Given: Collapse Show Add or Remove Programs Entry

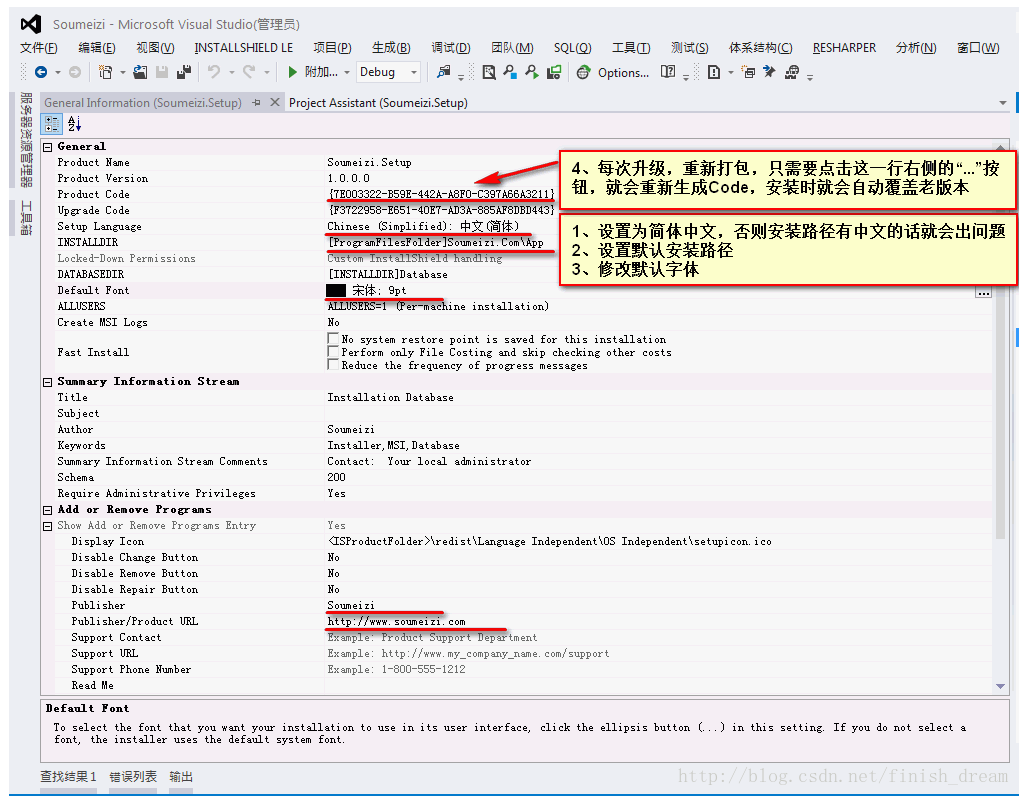Looking at the screenshot, I should (47, 526).
